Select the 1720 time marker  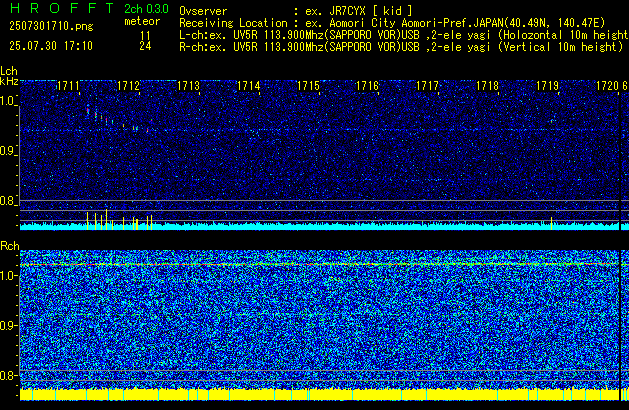pos(607,86)
